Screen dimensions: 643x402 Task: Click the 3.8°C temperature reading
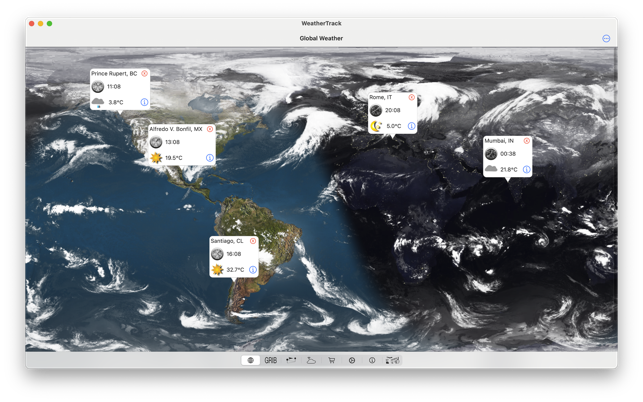tap(116, 103)
